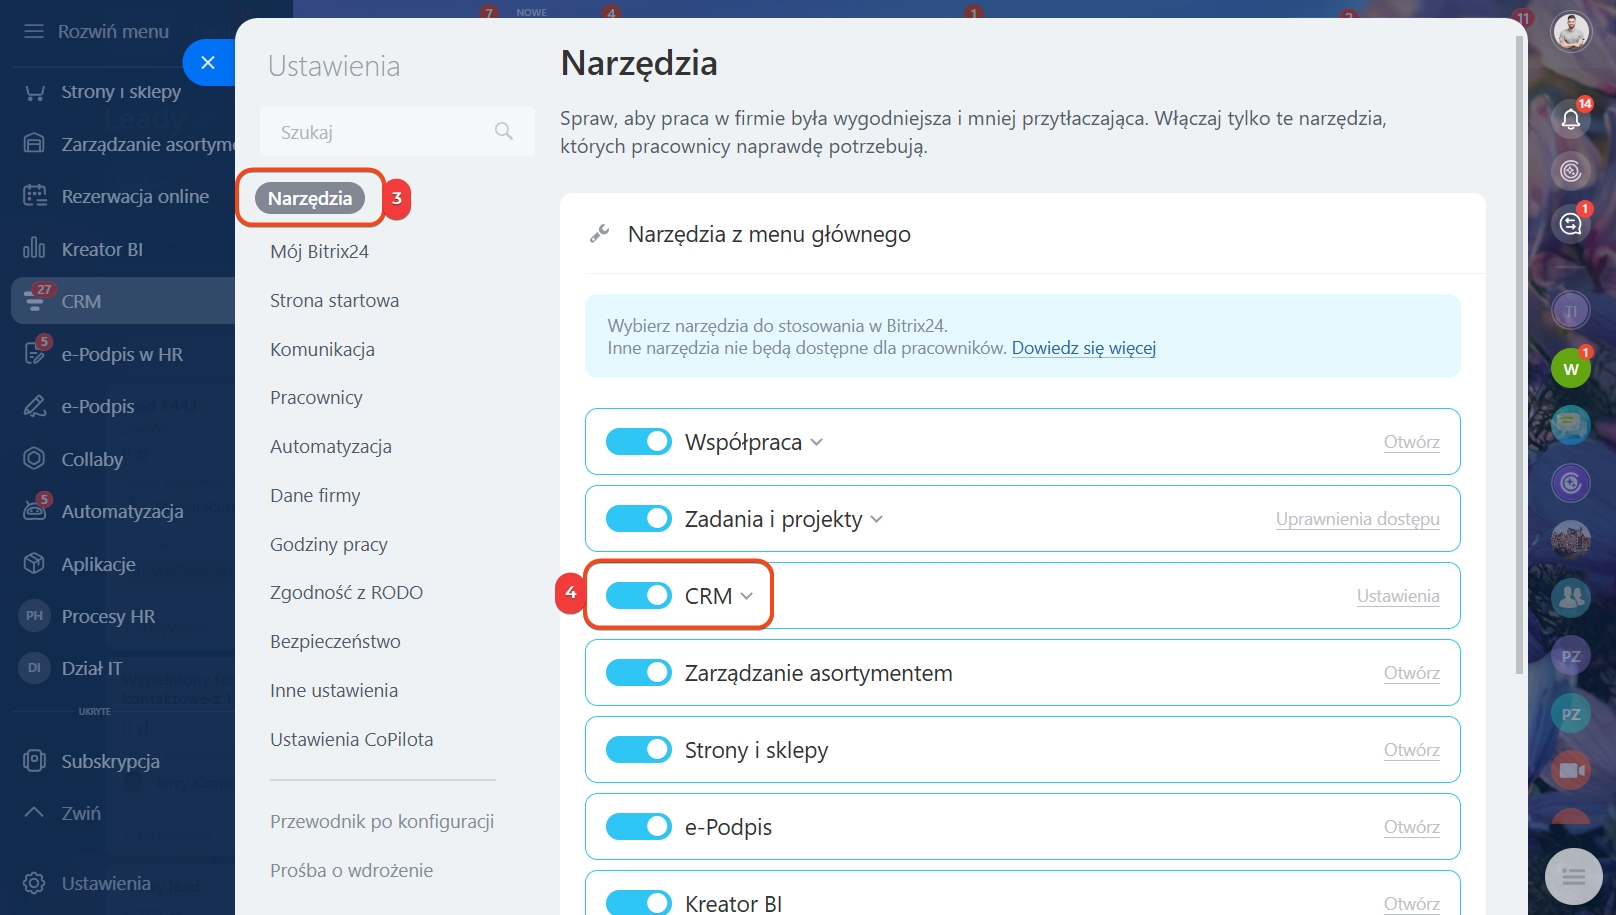
Task: Select Narzędzia settings section
Action: click(x=310, y=198)
